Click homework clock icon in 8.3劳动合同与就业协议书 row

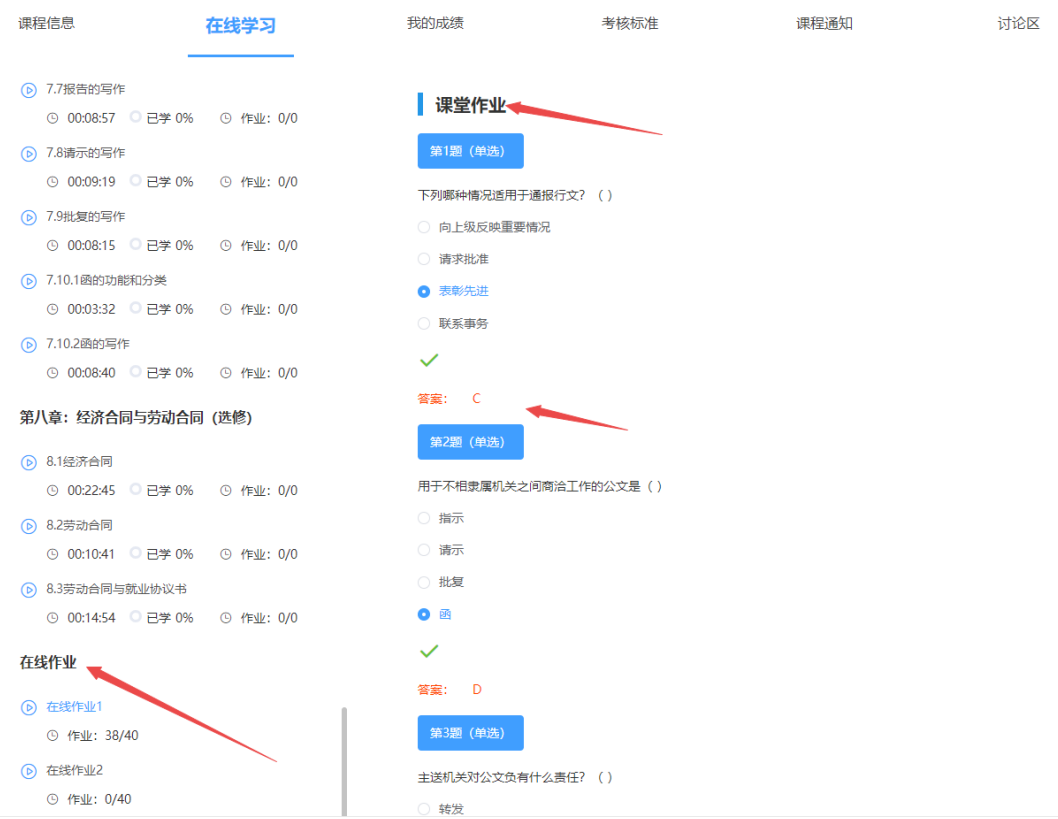(x=226, y=617)
